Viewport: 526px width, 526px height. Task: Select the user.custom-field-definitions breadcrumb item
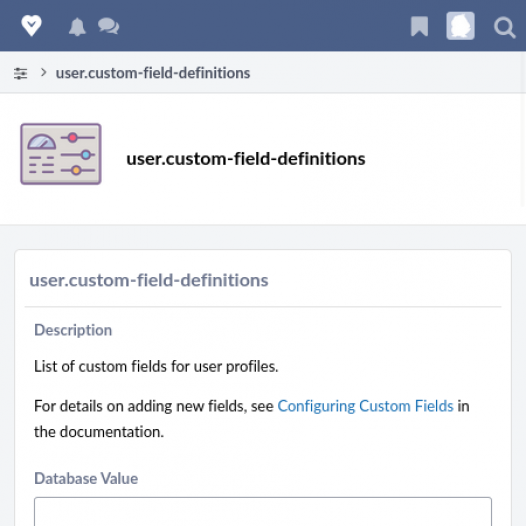coord(153,73)
